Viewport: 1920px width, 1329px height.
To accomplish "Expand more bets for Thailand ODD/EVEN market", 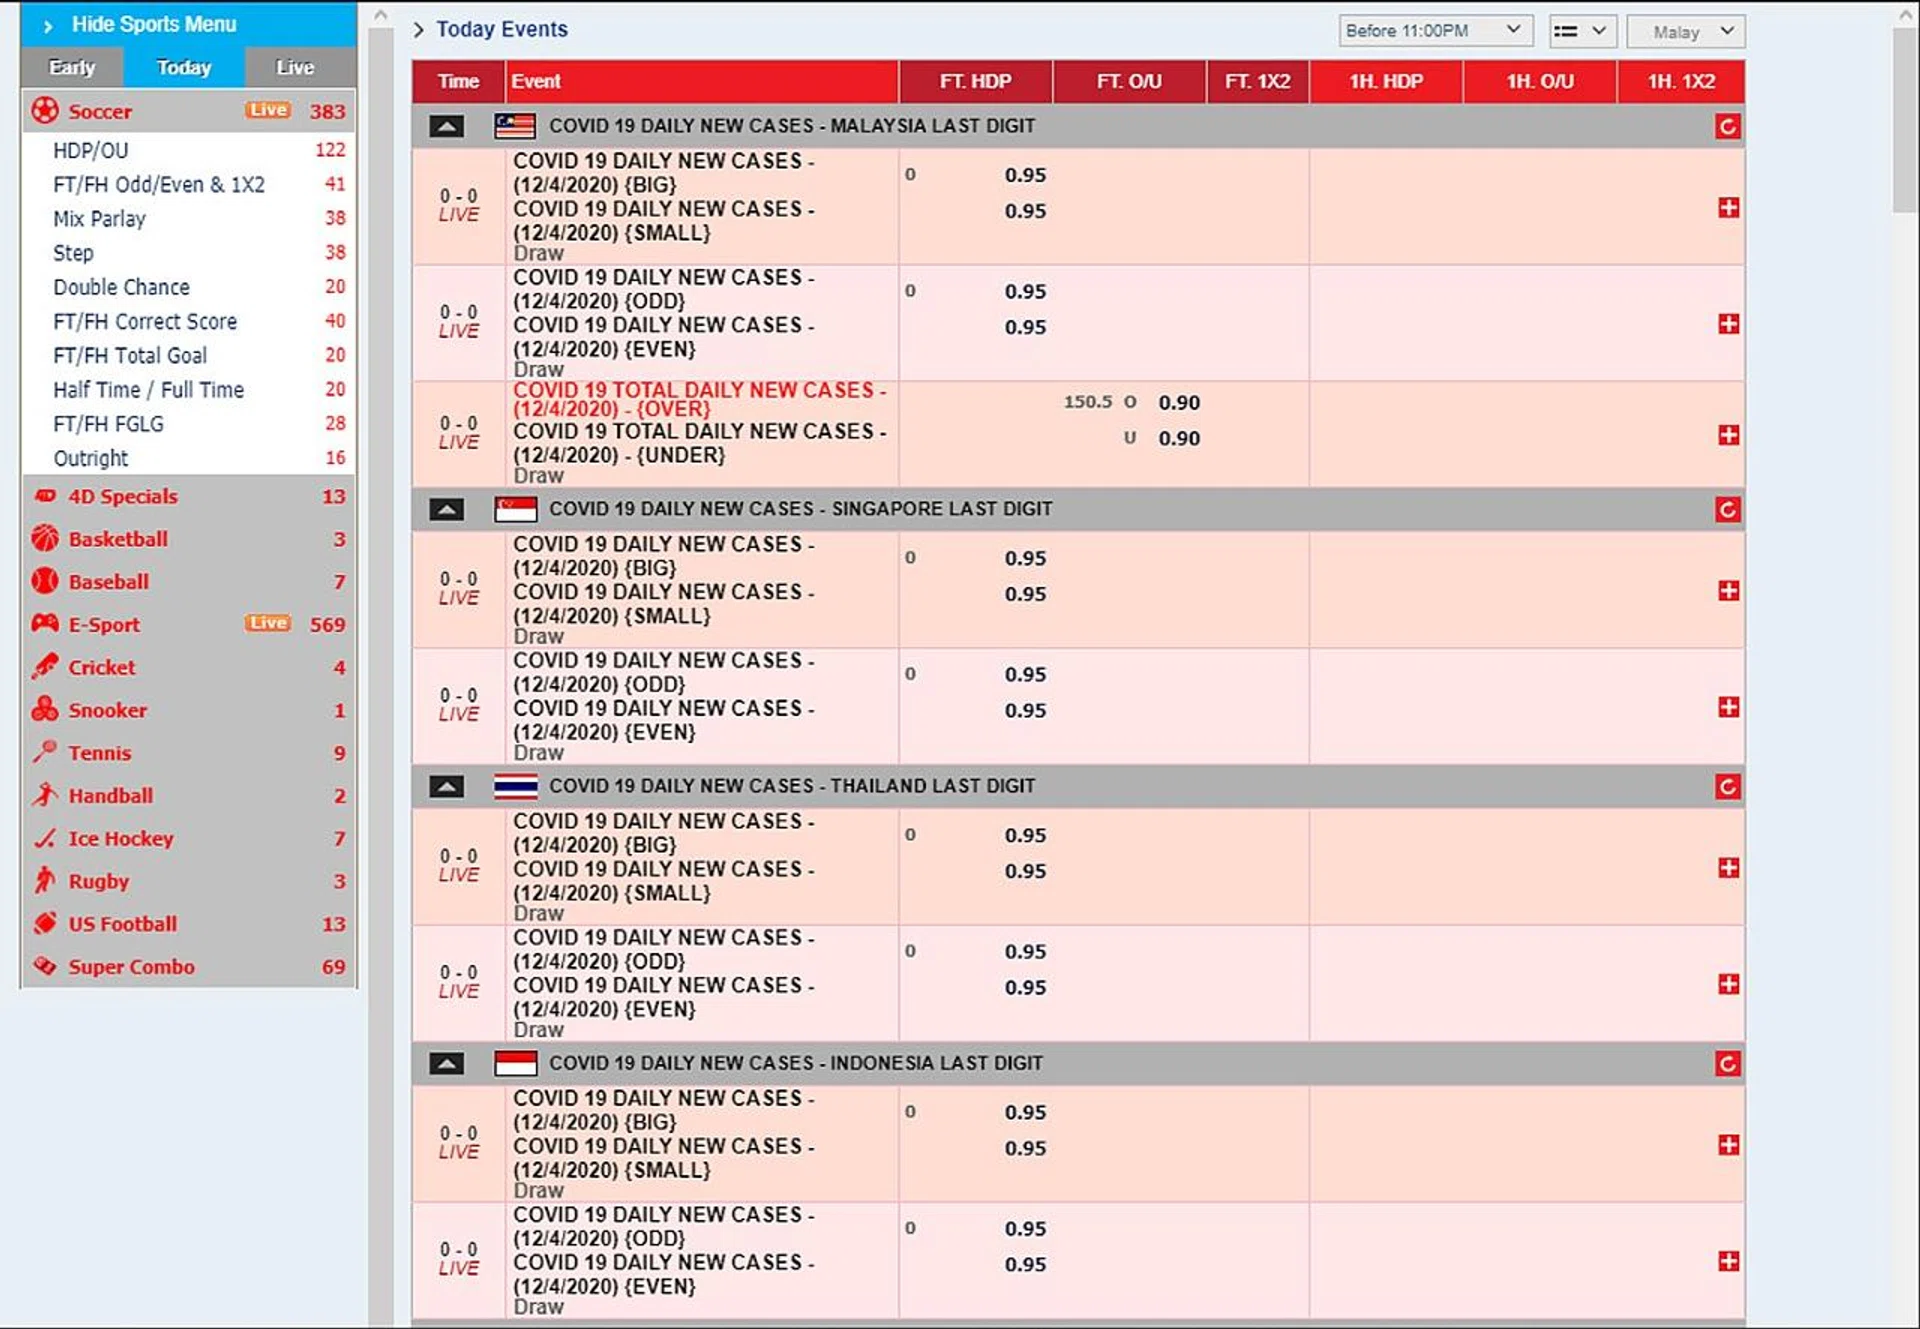I will click(x=1727, y=983).
